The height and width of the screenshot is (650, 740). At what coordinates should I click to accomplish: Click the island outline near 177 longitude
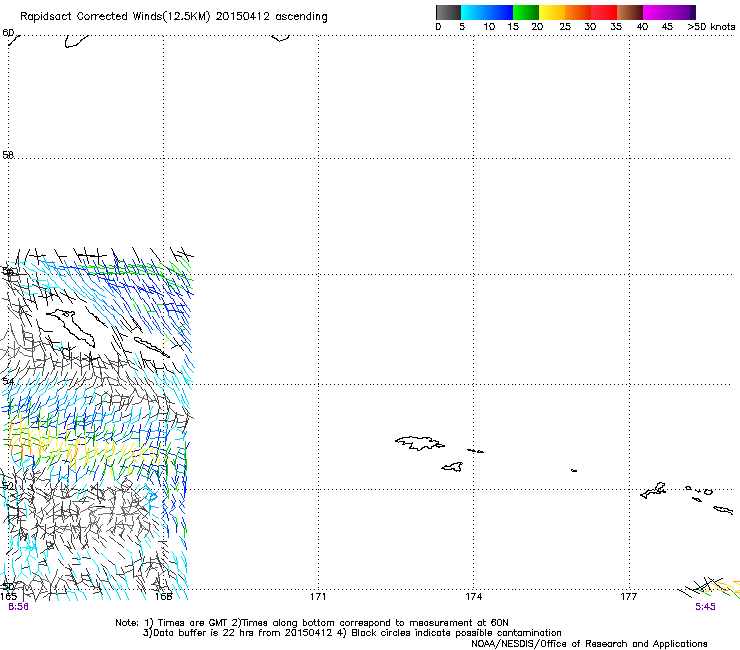point(653,490)
